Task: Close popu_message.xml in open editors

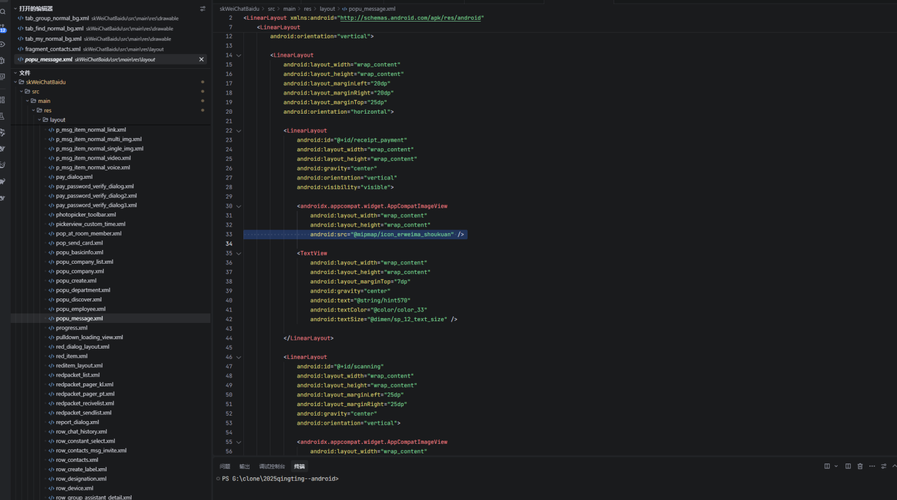Action: tap(201, 59)
